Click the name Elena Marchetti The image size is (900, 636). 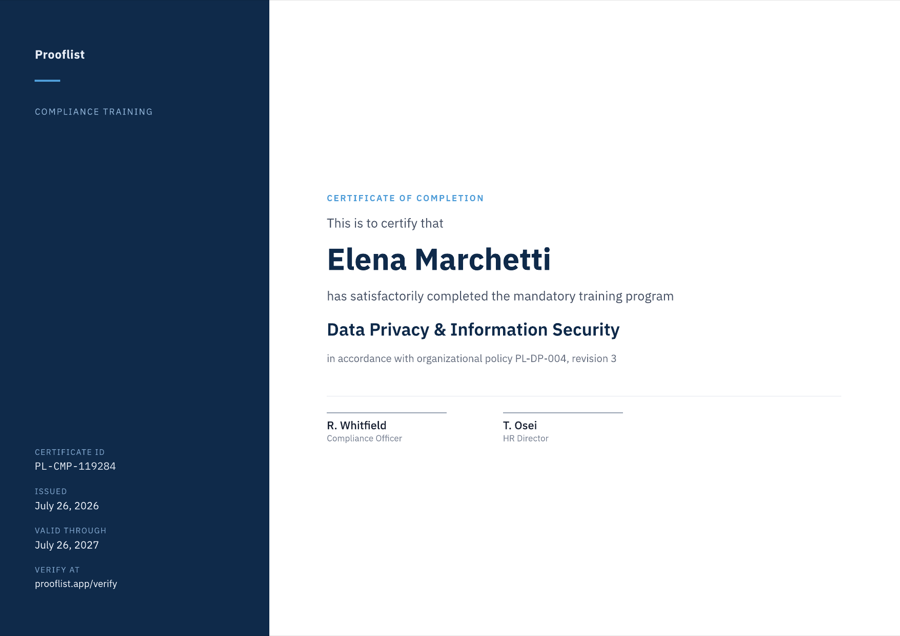[x=439, y=259]
